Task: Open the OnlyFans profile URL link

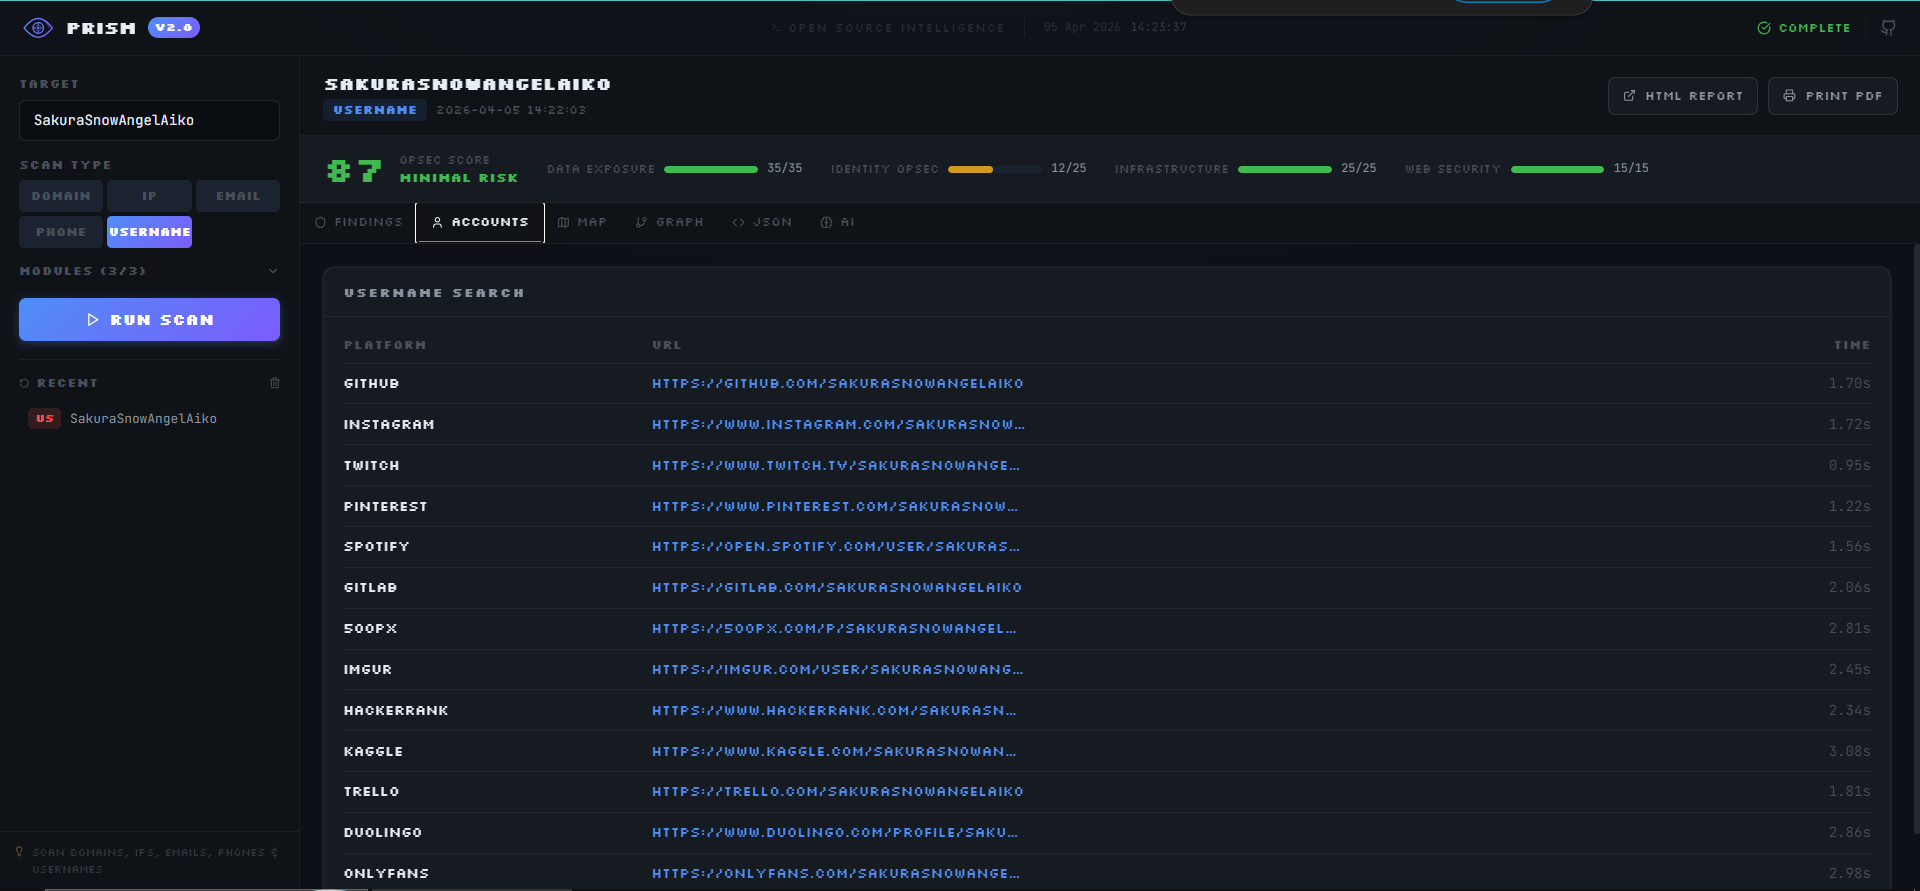Action: 836,874
